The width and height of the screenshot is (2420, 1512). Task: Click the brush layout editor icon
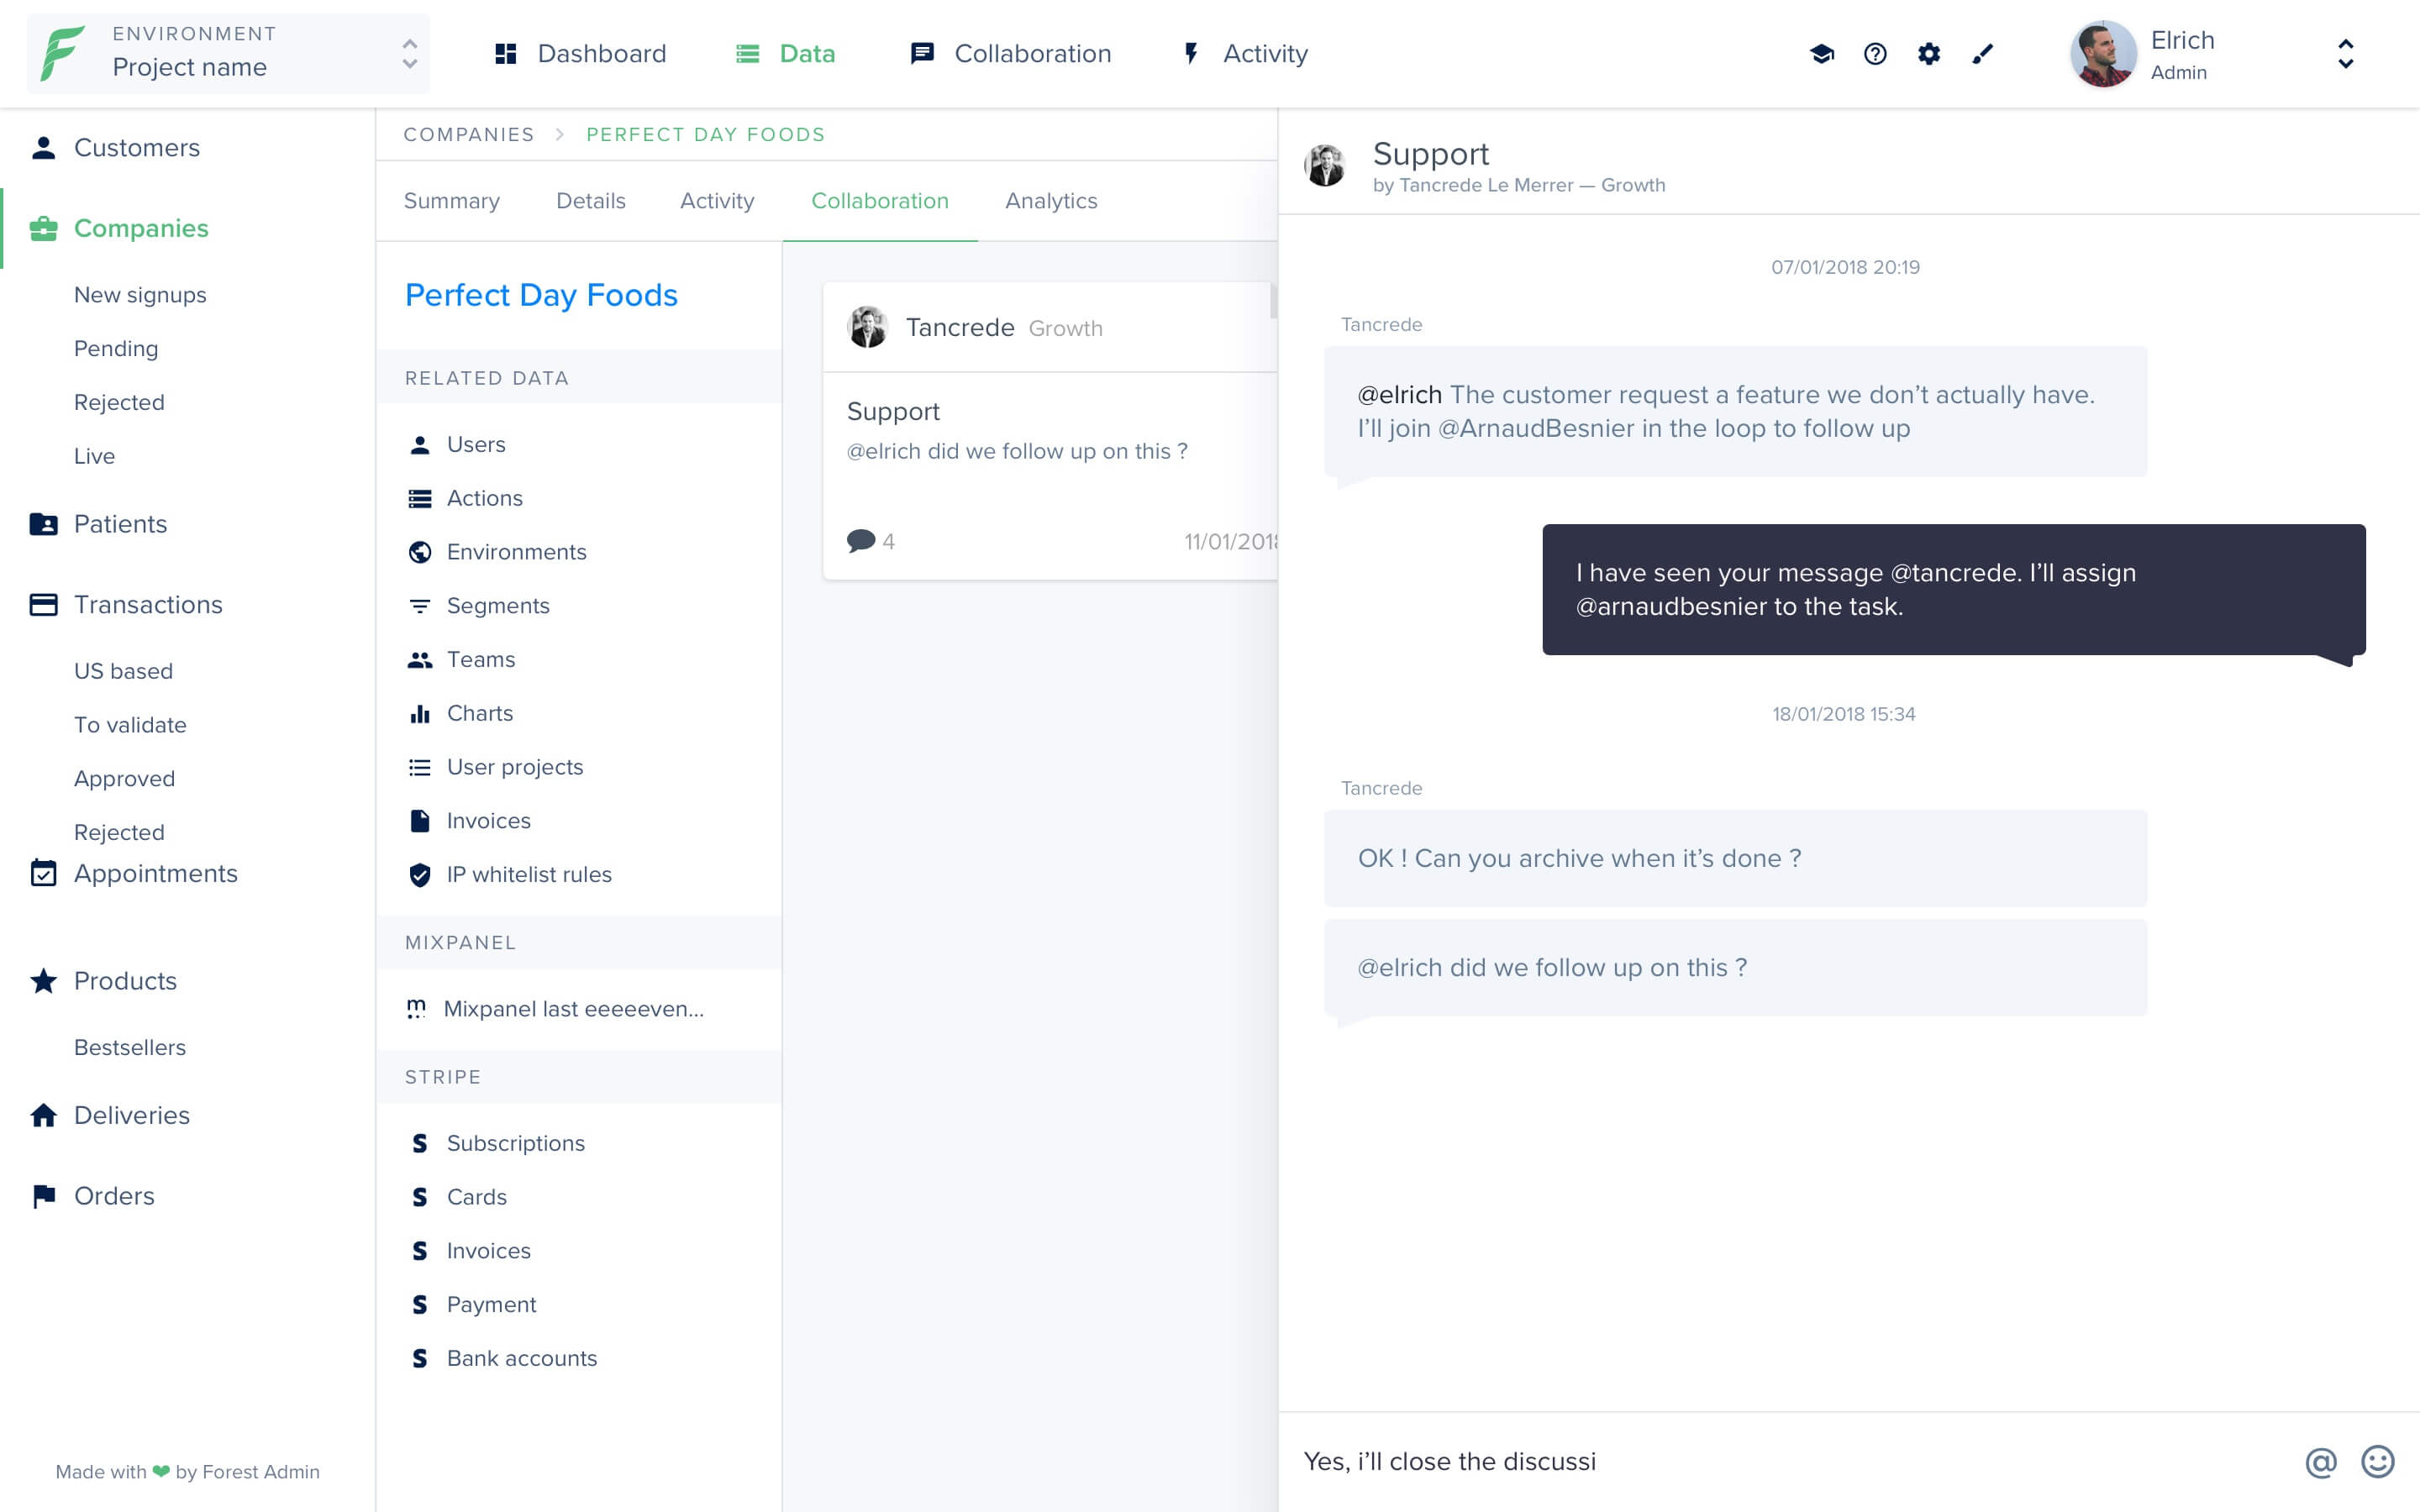click(1982, 54)
